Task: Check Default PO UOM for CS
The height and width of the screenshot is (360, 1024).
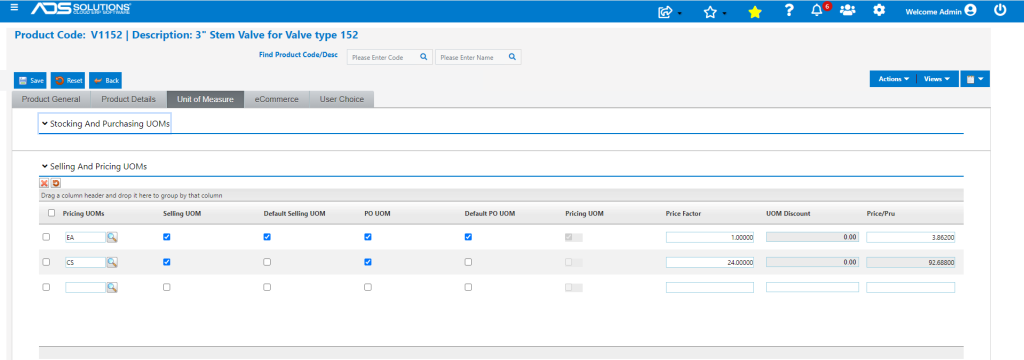Action: [x=468, y=262]
